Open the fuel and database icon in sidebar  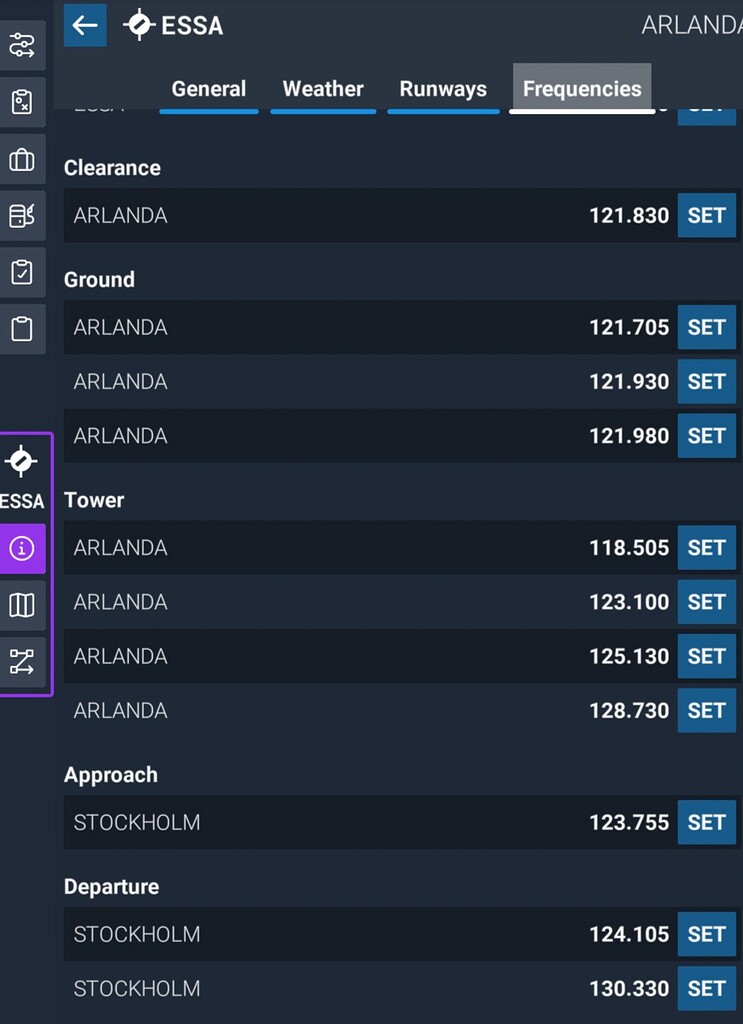pos(21,215)
